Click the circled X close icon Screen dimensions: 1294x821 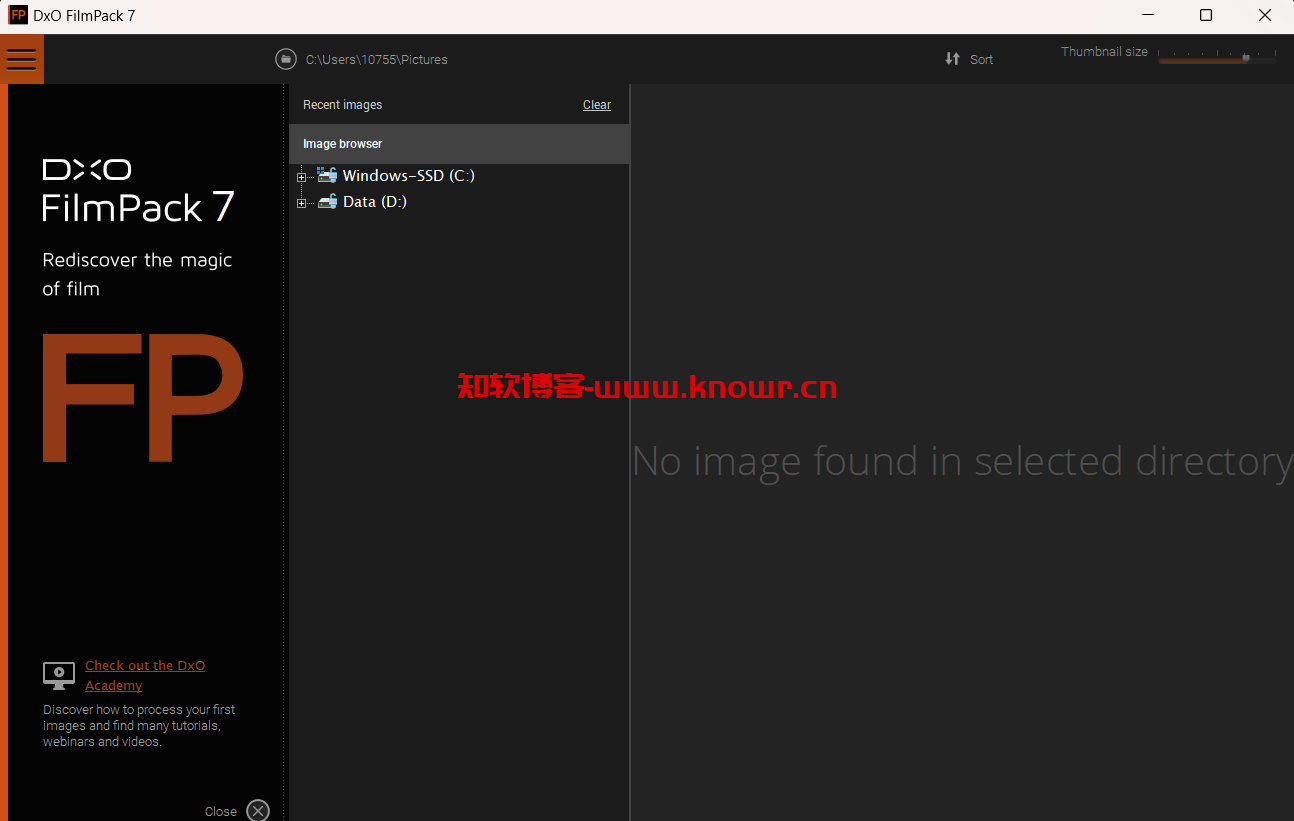[x=258, y=810]
